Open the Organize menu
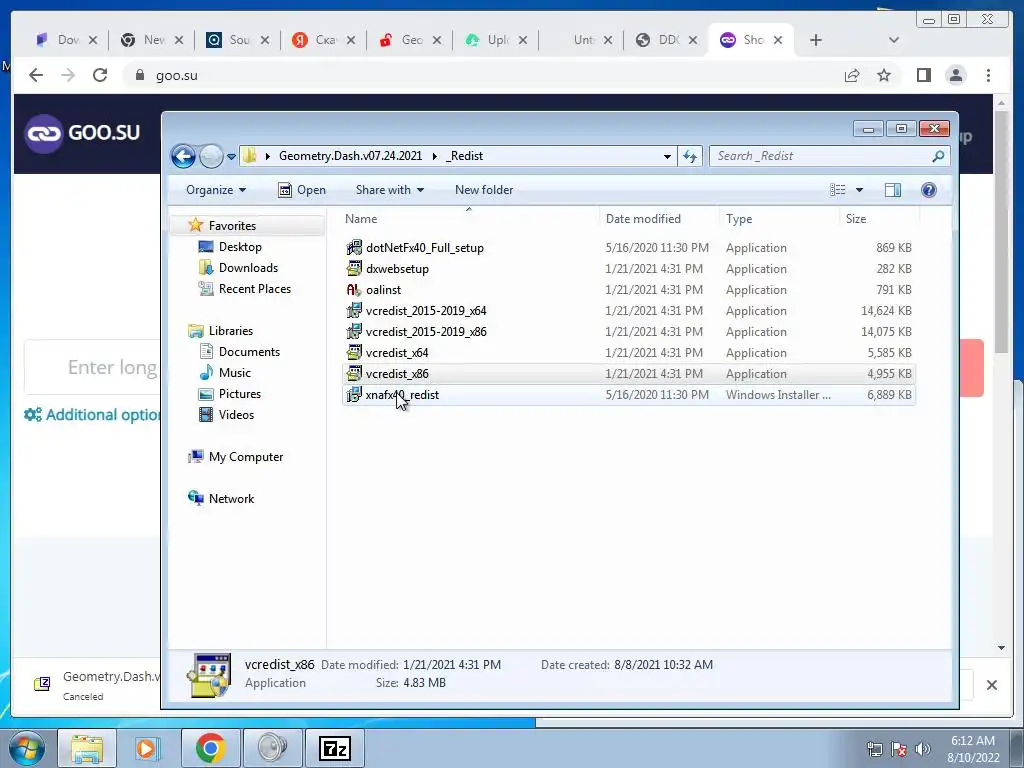1024x768 pixels. 216,190
